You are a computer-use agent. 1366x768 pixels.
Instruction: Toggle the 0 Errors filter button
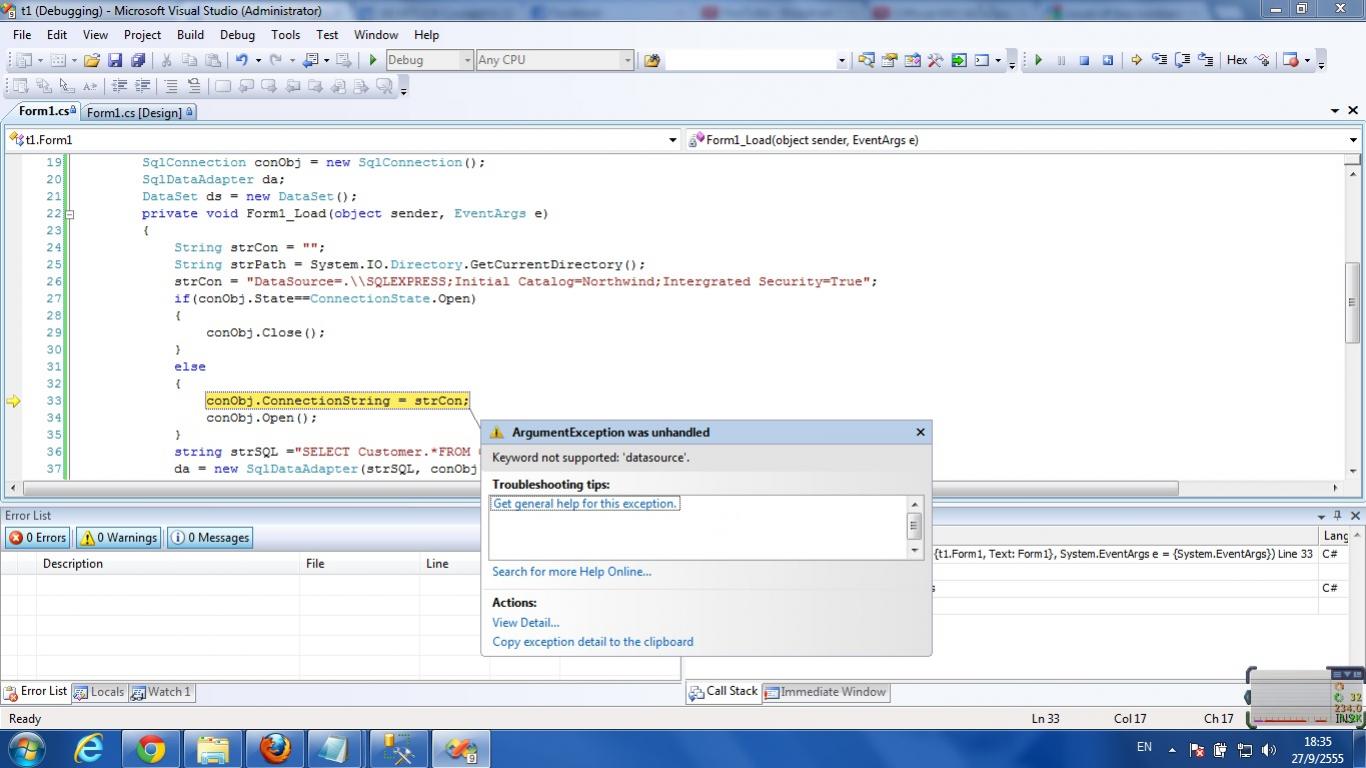[37, 538]
